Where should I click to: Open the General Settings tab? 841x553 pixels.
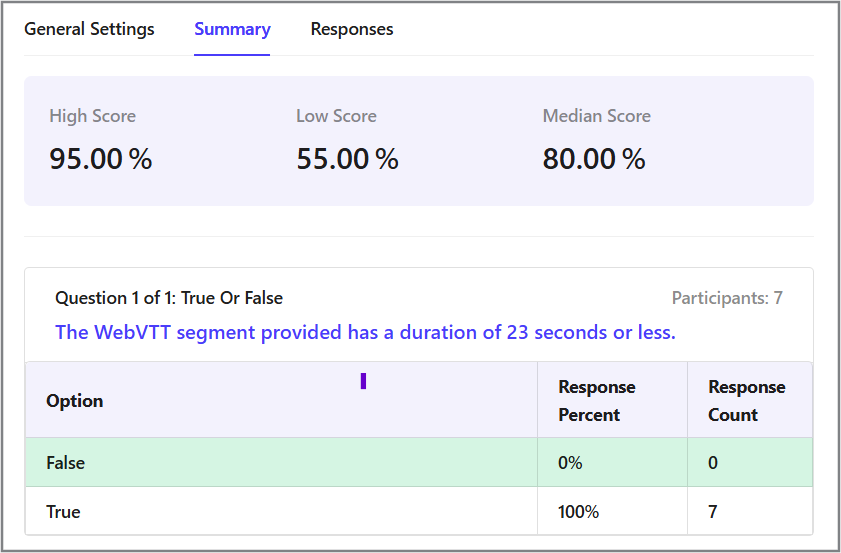pos(89,29)
